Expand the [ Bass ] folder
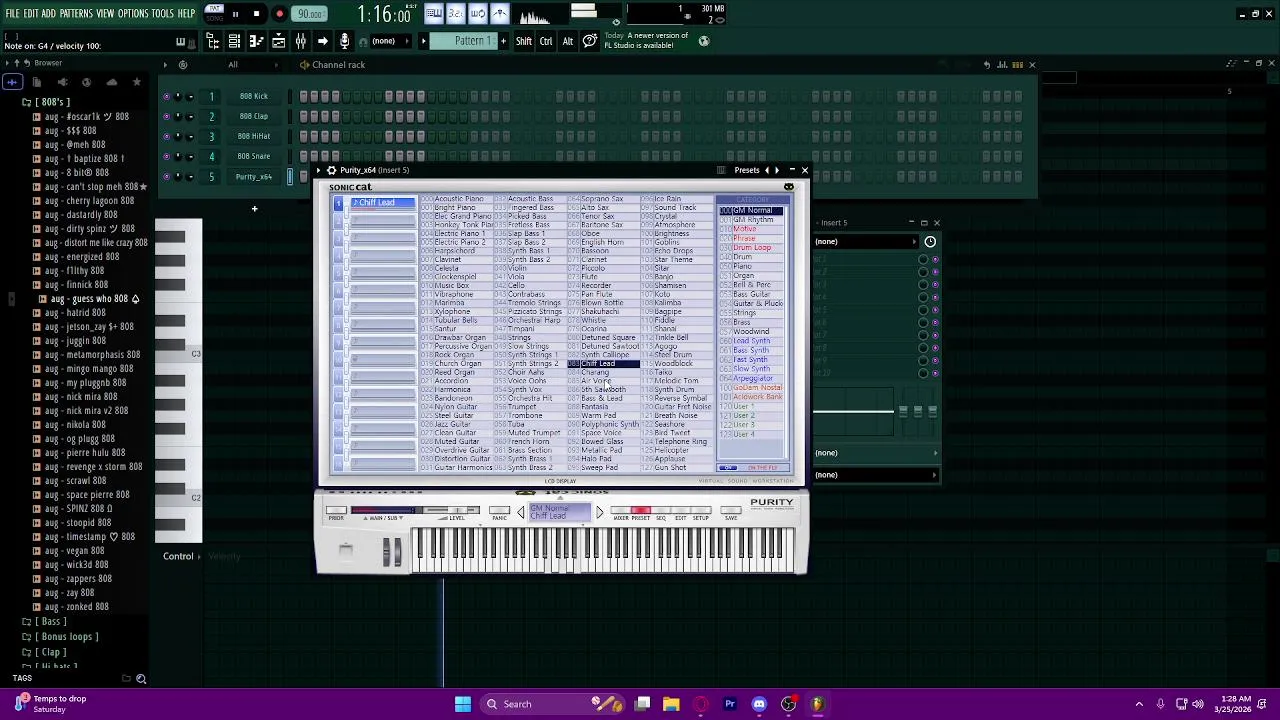The height and width of the screenshot is (720, 1280). [44, 622]
